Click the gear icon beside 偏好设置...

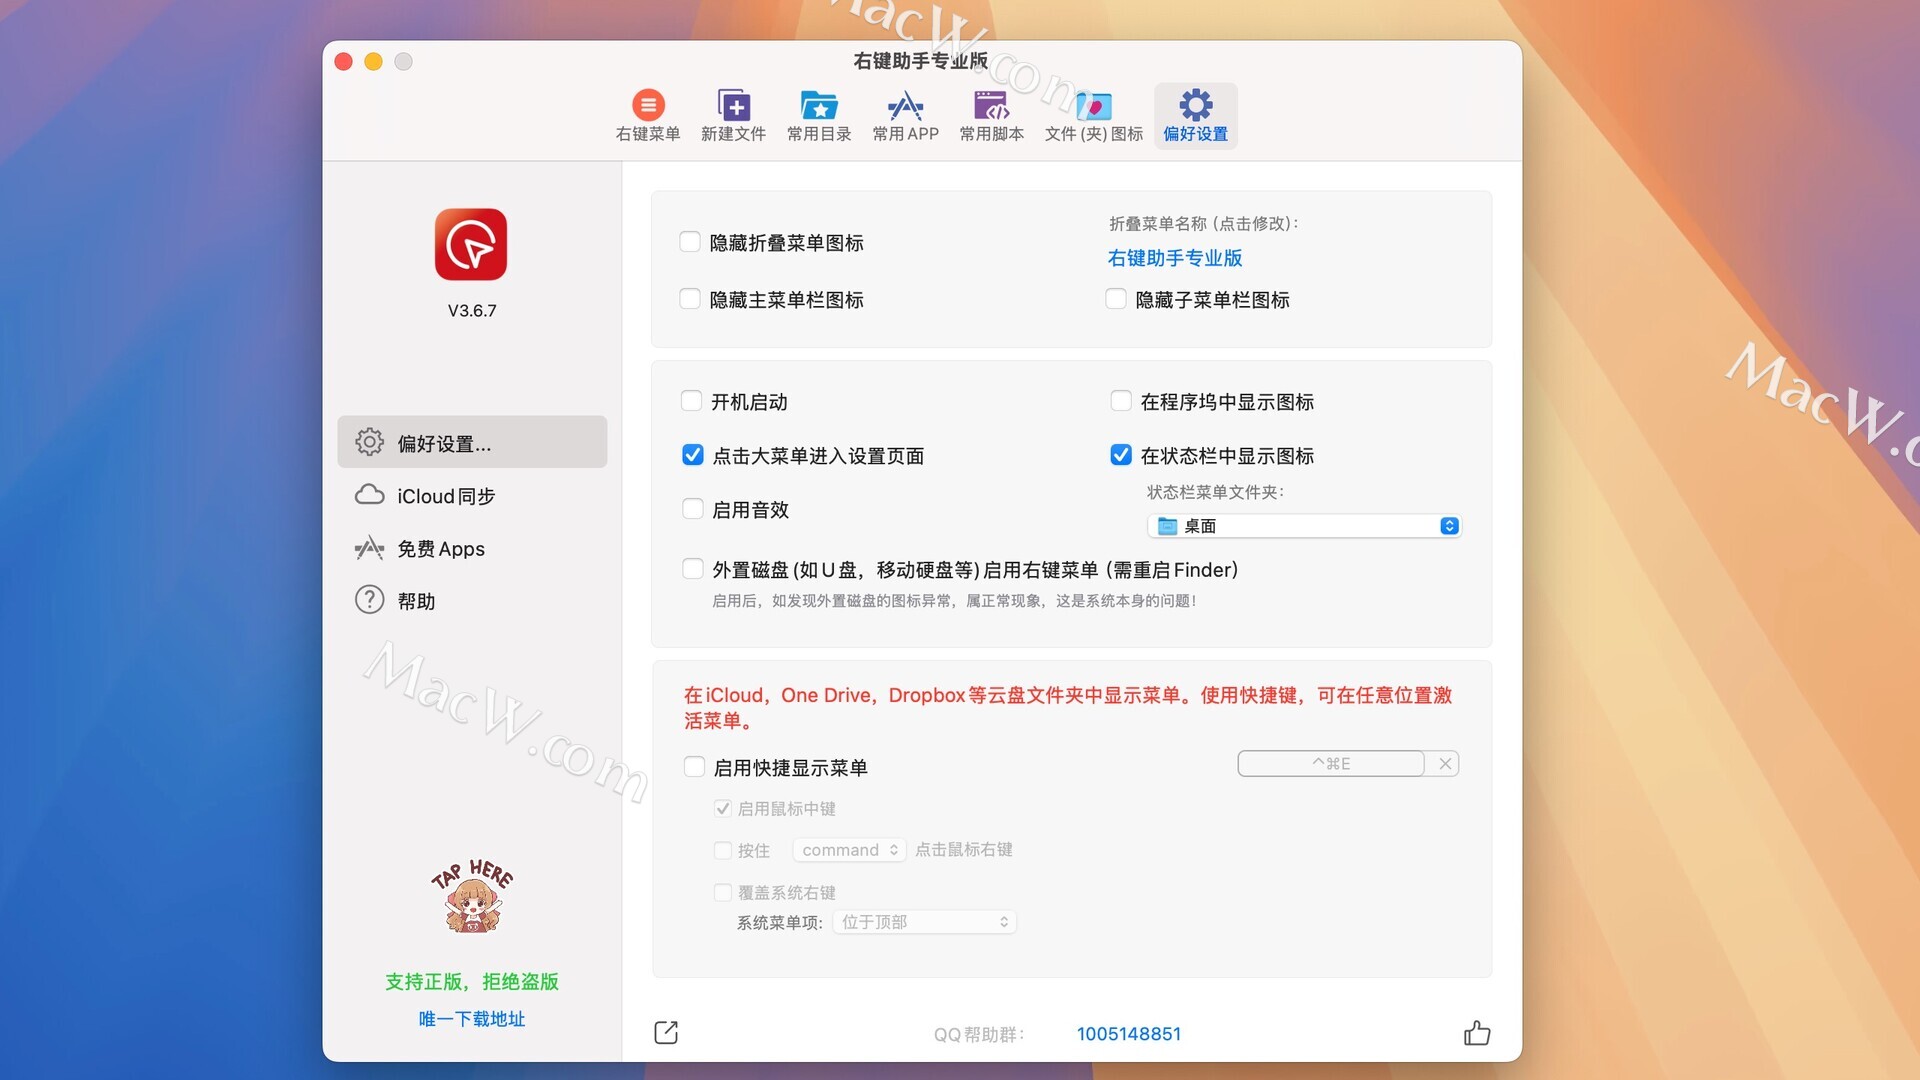pos(369,442)
